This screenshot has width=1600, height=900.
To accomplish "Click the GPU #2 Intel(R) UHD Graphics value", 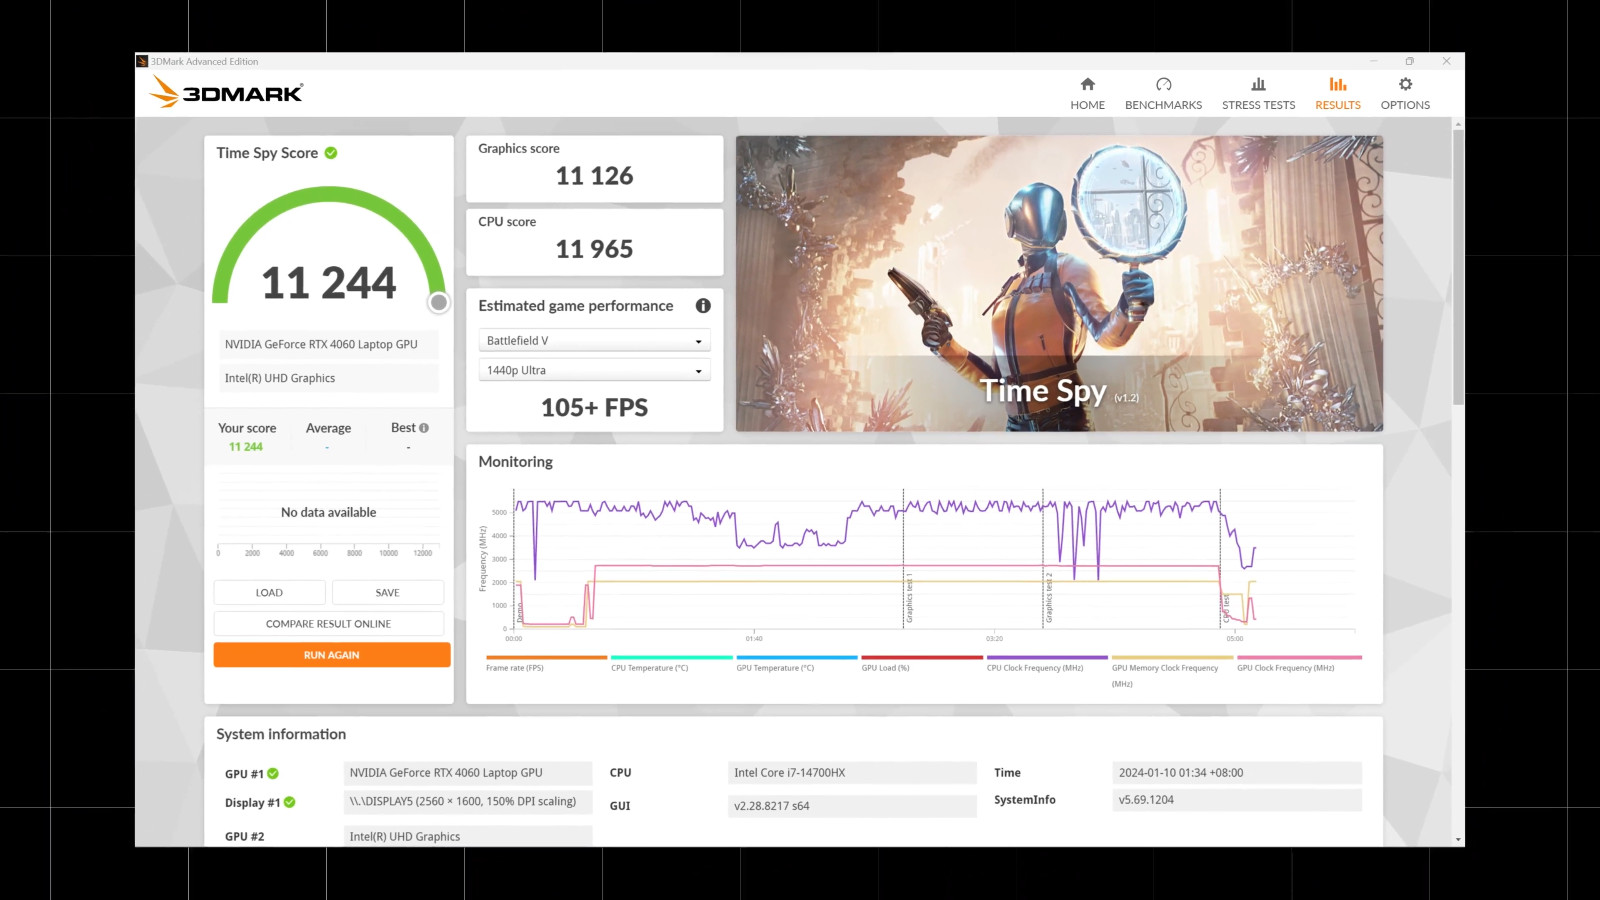I will click(x=468, y=836).
